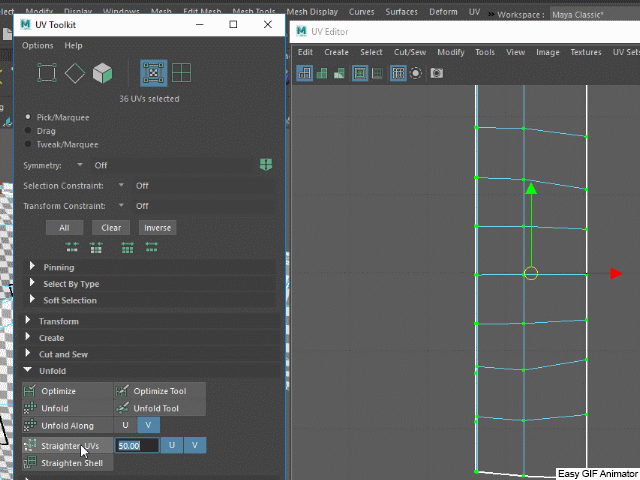640x480 pixels.
Task: Open the Cut/Sew menu in UV Editor
Action: (x=410, y=52)
